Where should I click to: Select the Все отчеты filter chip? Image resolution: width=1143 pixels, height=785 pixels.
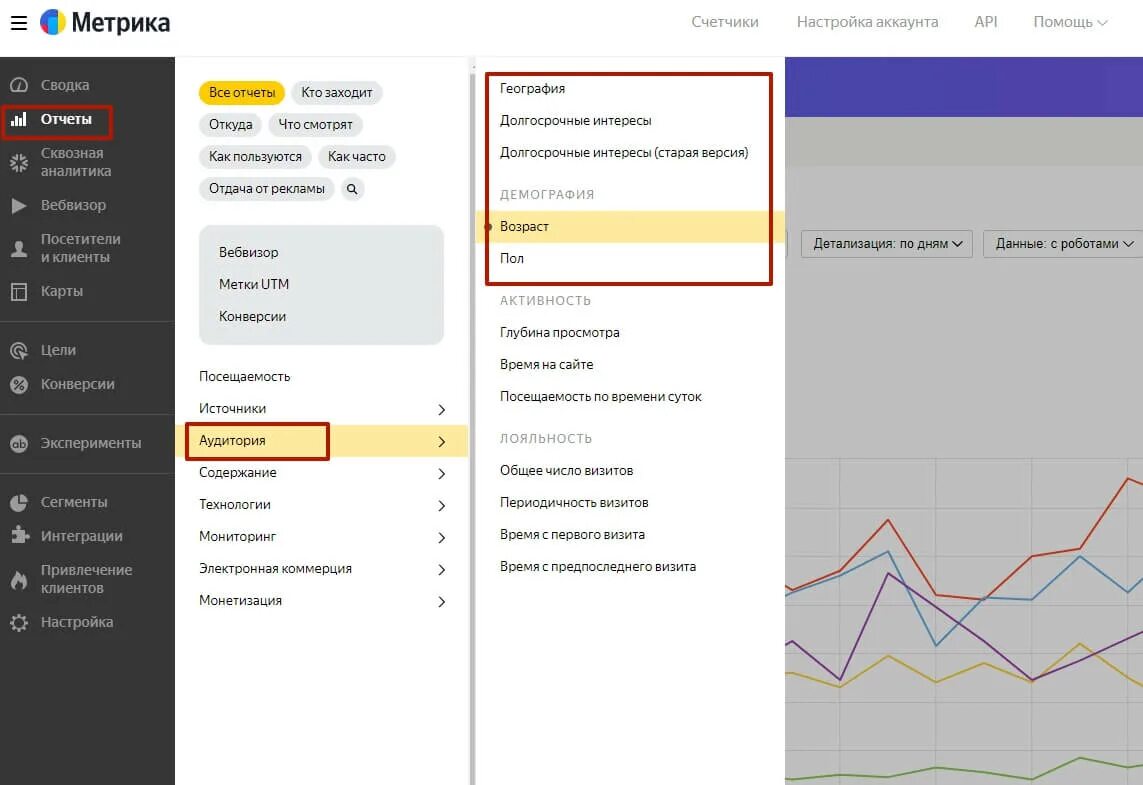[x=242, y=93]
